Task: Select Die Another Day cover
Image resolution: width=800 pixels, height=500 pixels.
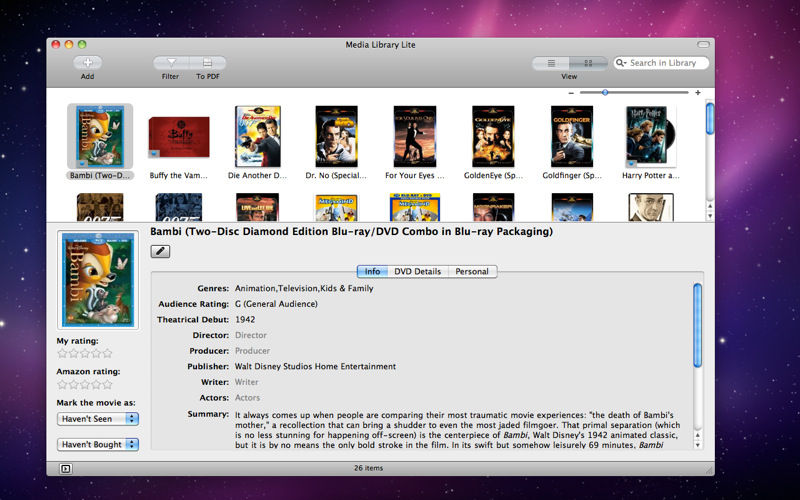Action: [x=258, y=136]
